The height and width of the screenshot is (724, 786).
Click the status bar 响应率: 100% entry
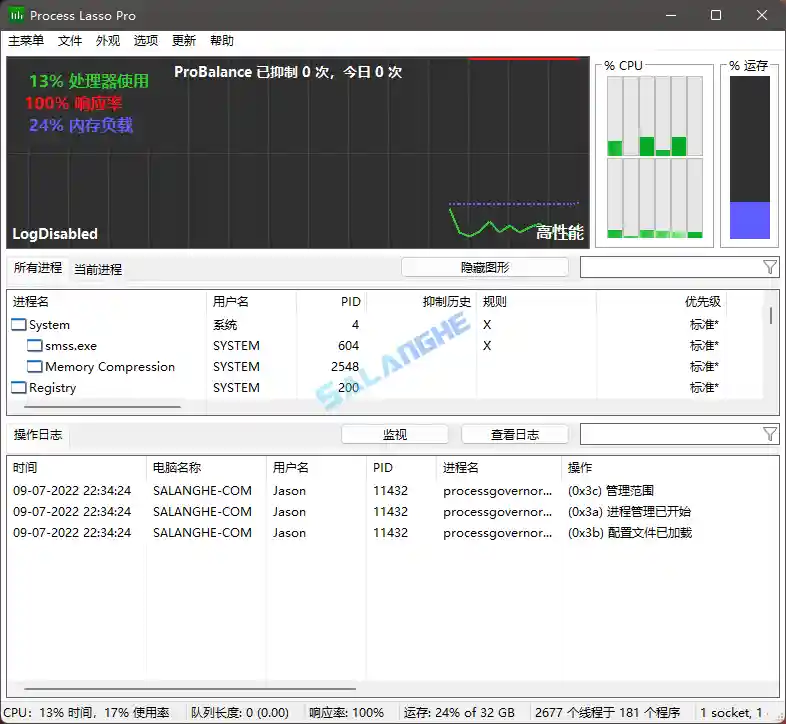346,712
